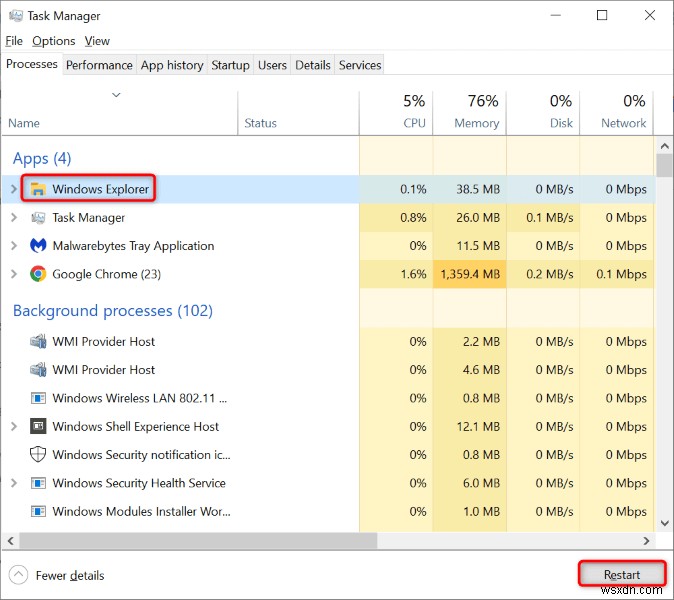Click the vertical scrollbar down arrow
Screen dimensions: 674x600
(x=665, y=523)
